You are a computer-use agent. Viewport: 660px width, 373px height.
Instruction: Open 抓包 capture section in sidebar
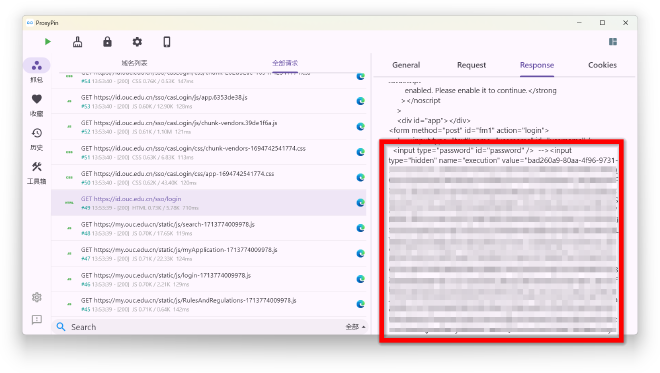point(37,71)
